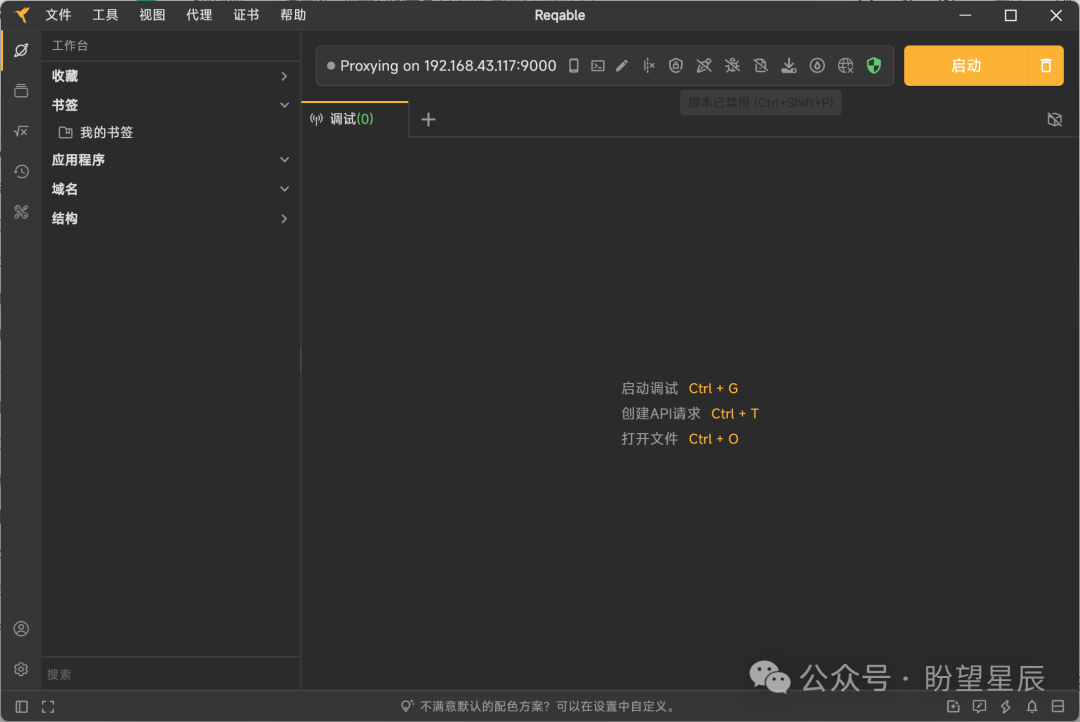Image resolution: width=1080 pixels, height=722 pixels.
Task: Open the collections stack icon in sidebar
Action: 21,90
